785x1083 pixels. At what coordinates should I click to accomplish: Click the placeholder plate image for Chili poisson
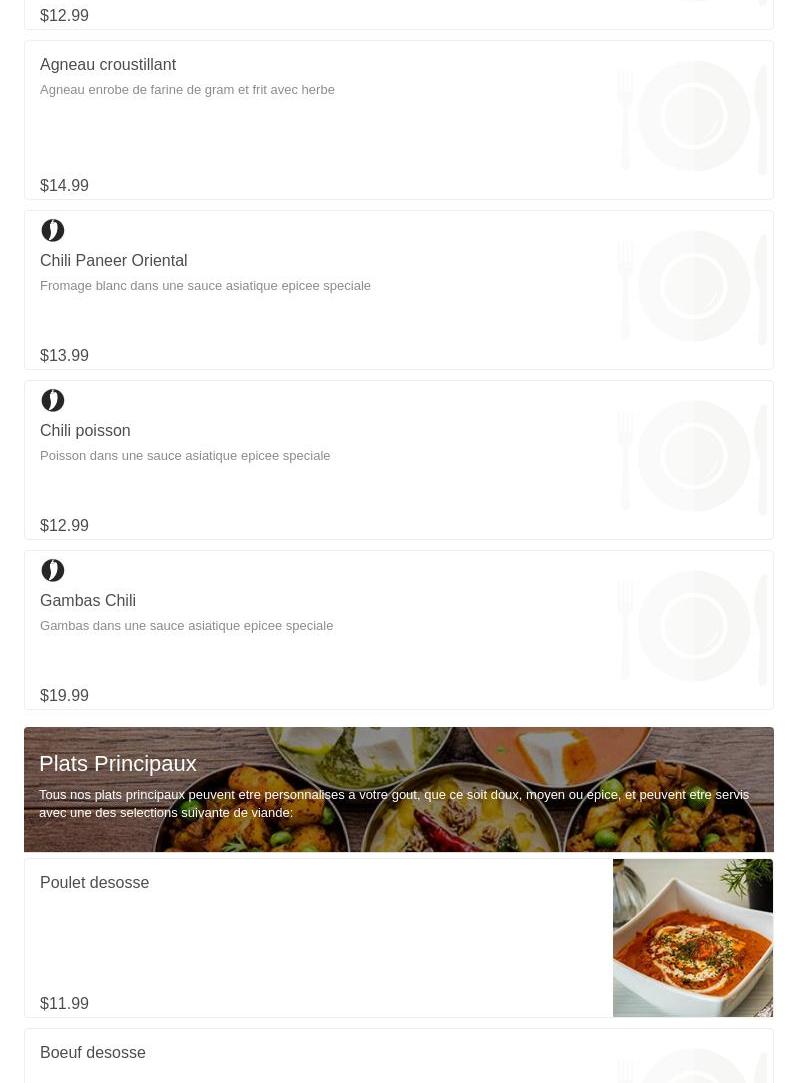coord(692,456)
